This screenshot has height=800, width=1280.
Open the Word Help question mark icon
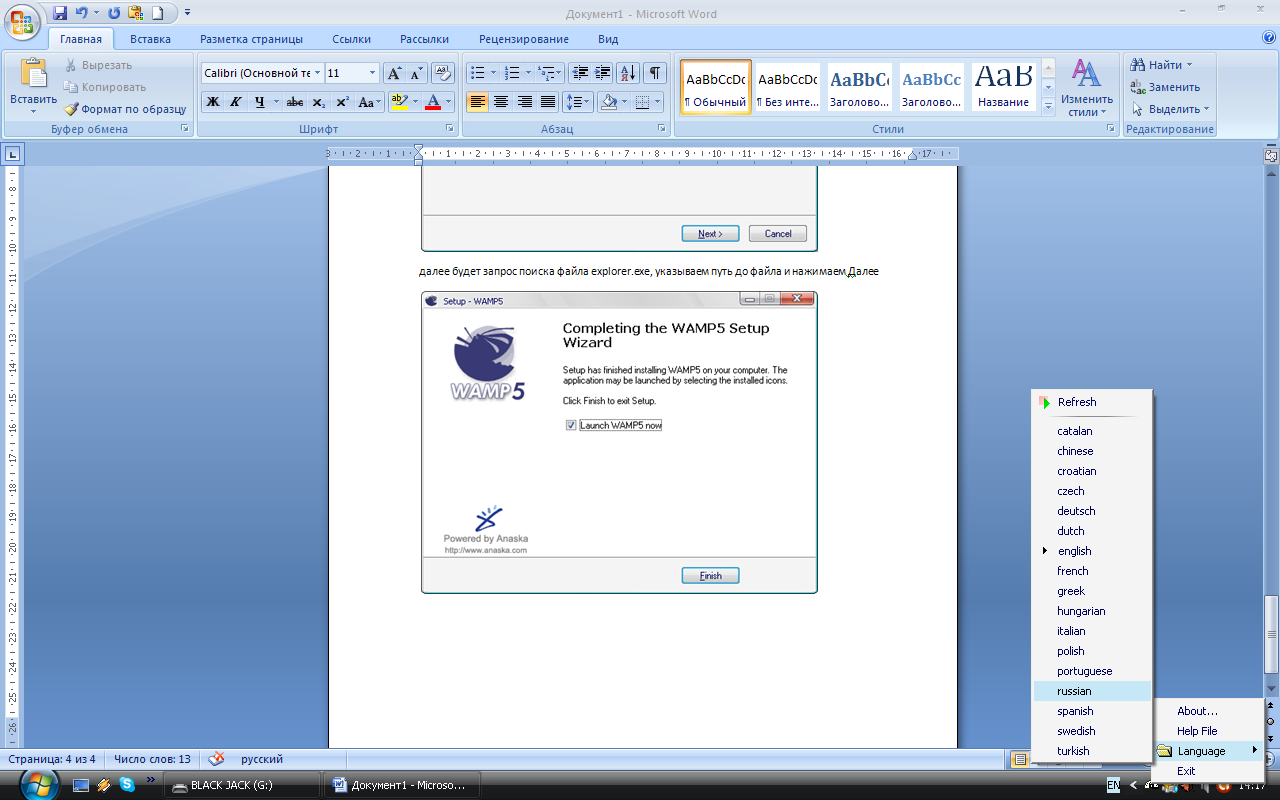pyautogui.click(x=1269, y=38)
